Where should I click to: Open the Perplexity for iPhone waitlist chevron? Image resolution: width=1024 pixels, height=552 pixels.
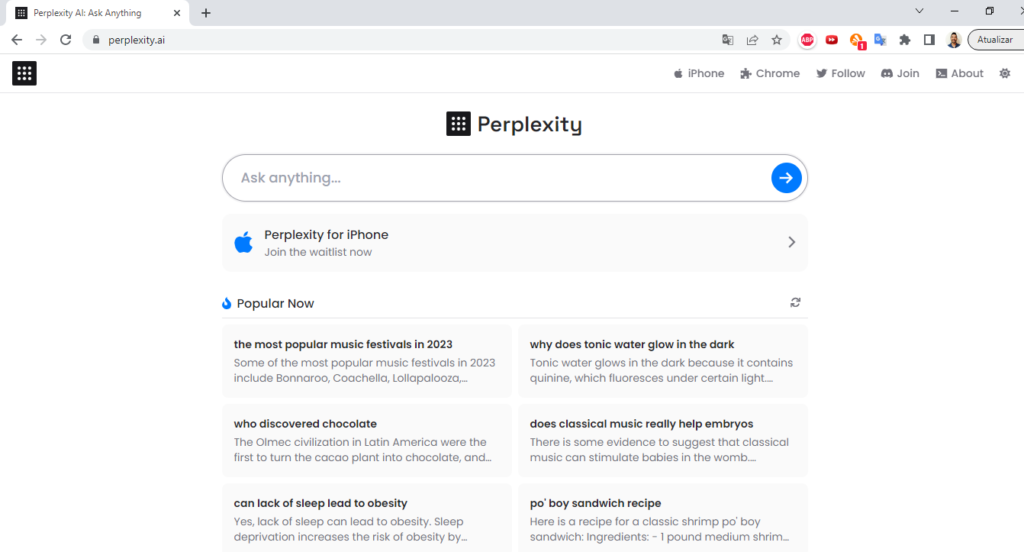tap(792, 242)
